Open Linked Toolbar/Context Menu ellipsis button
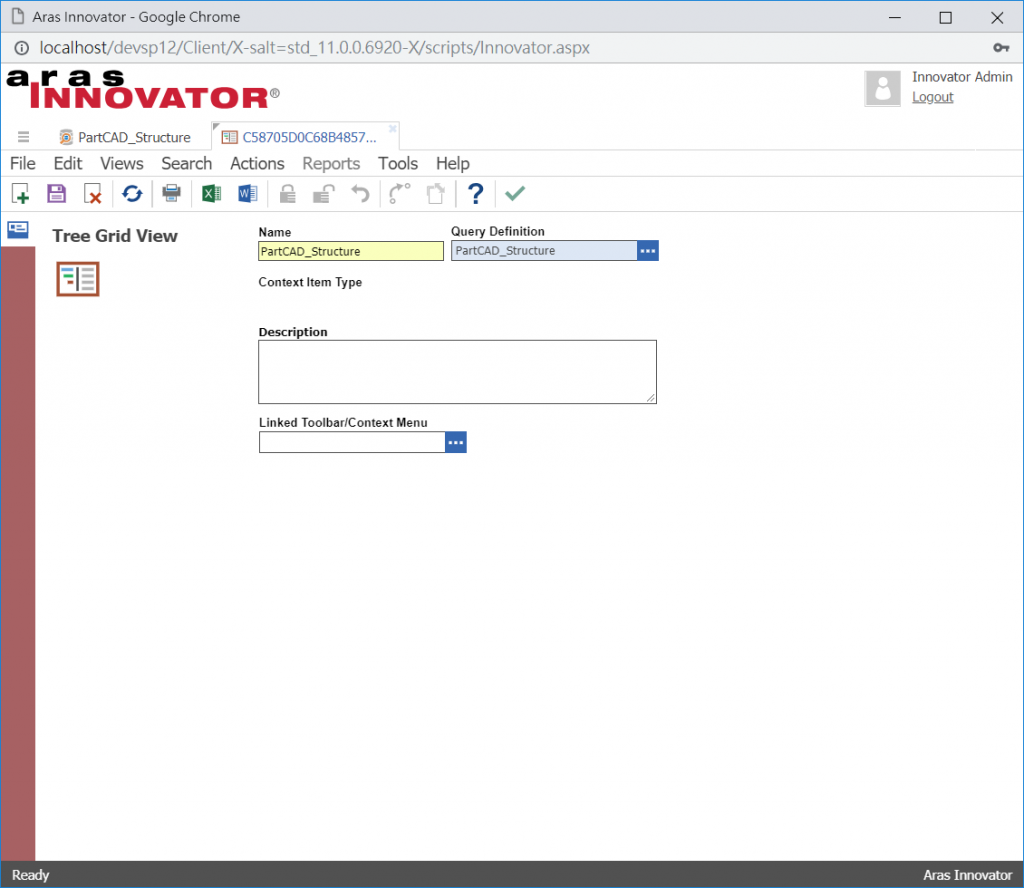Viewport: 1024px width, 888px height. click(x=456, y=442)
